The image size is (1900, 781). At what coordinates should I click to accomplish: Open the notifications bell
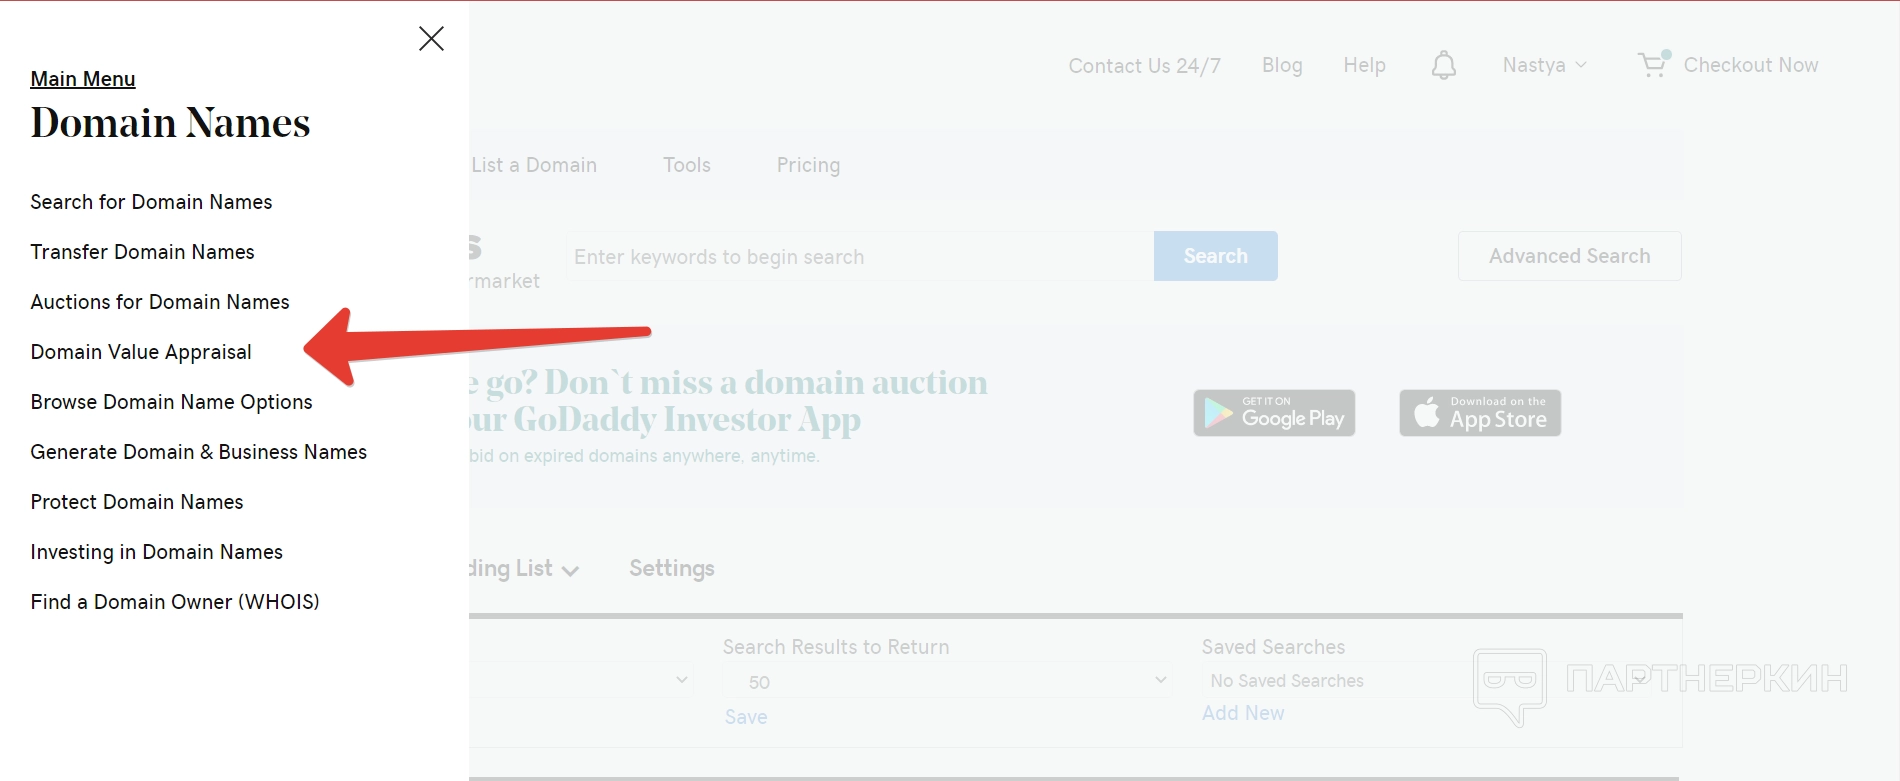click(x=1443, y=66)
